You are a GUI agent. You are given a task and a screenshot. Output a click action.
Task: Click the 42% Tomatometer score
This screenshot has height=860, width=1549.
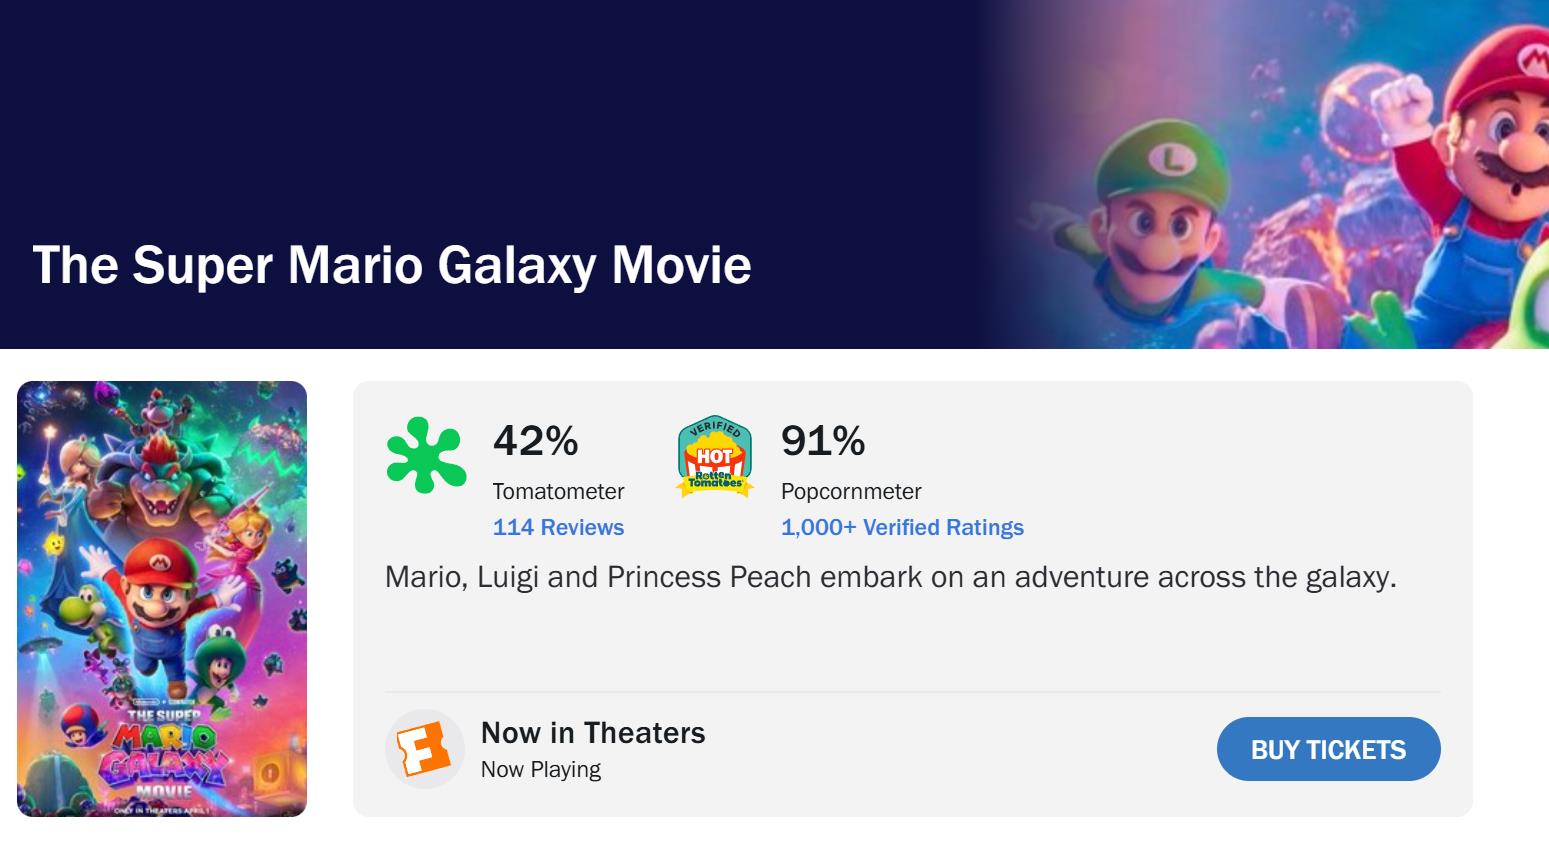pyautogui.click(x=536, y=441)
